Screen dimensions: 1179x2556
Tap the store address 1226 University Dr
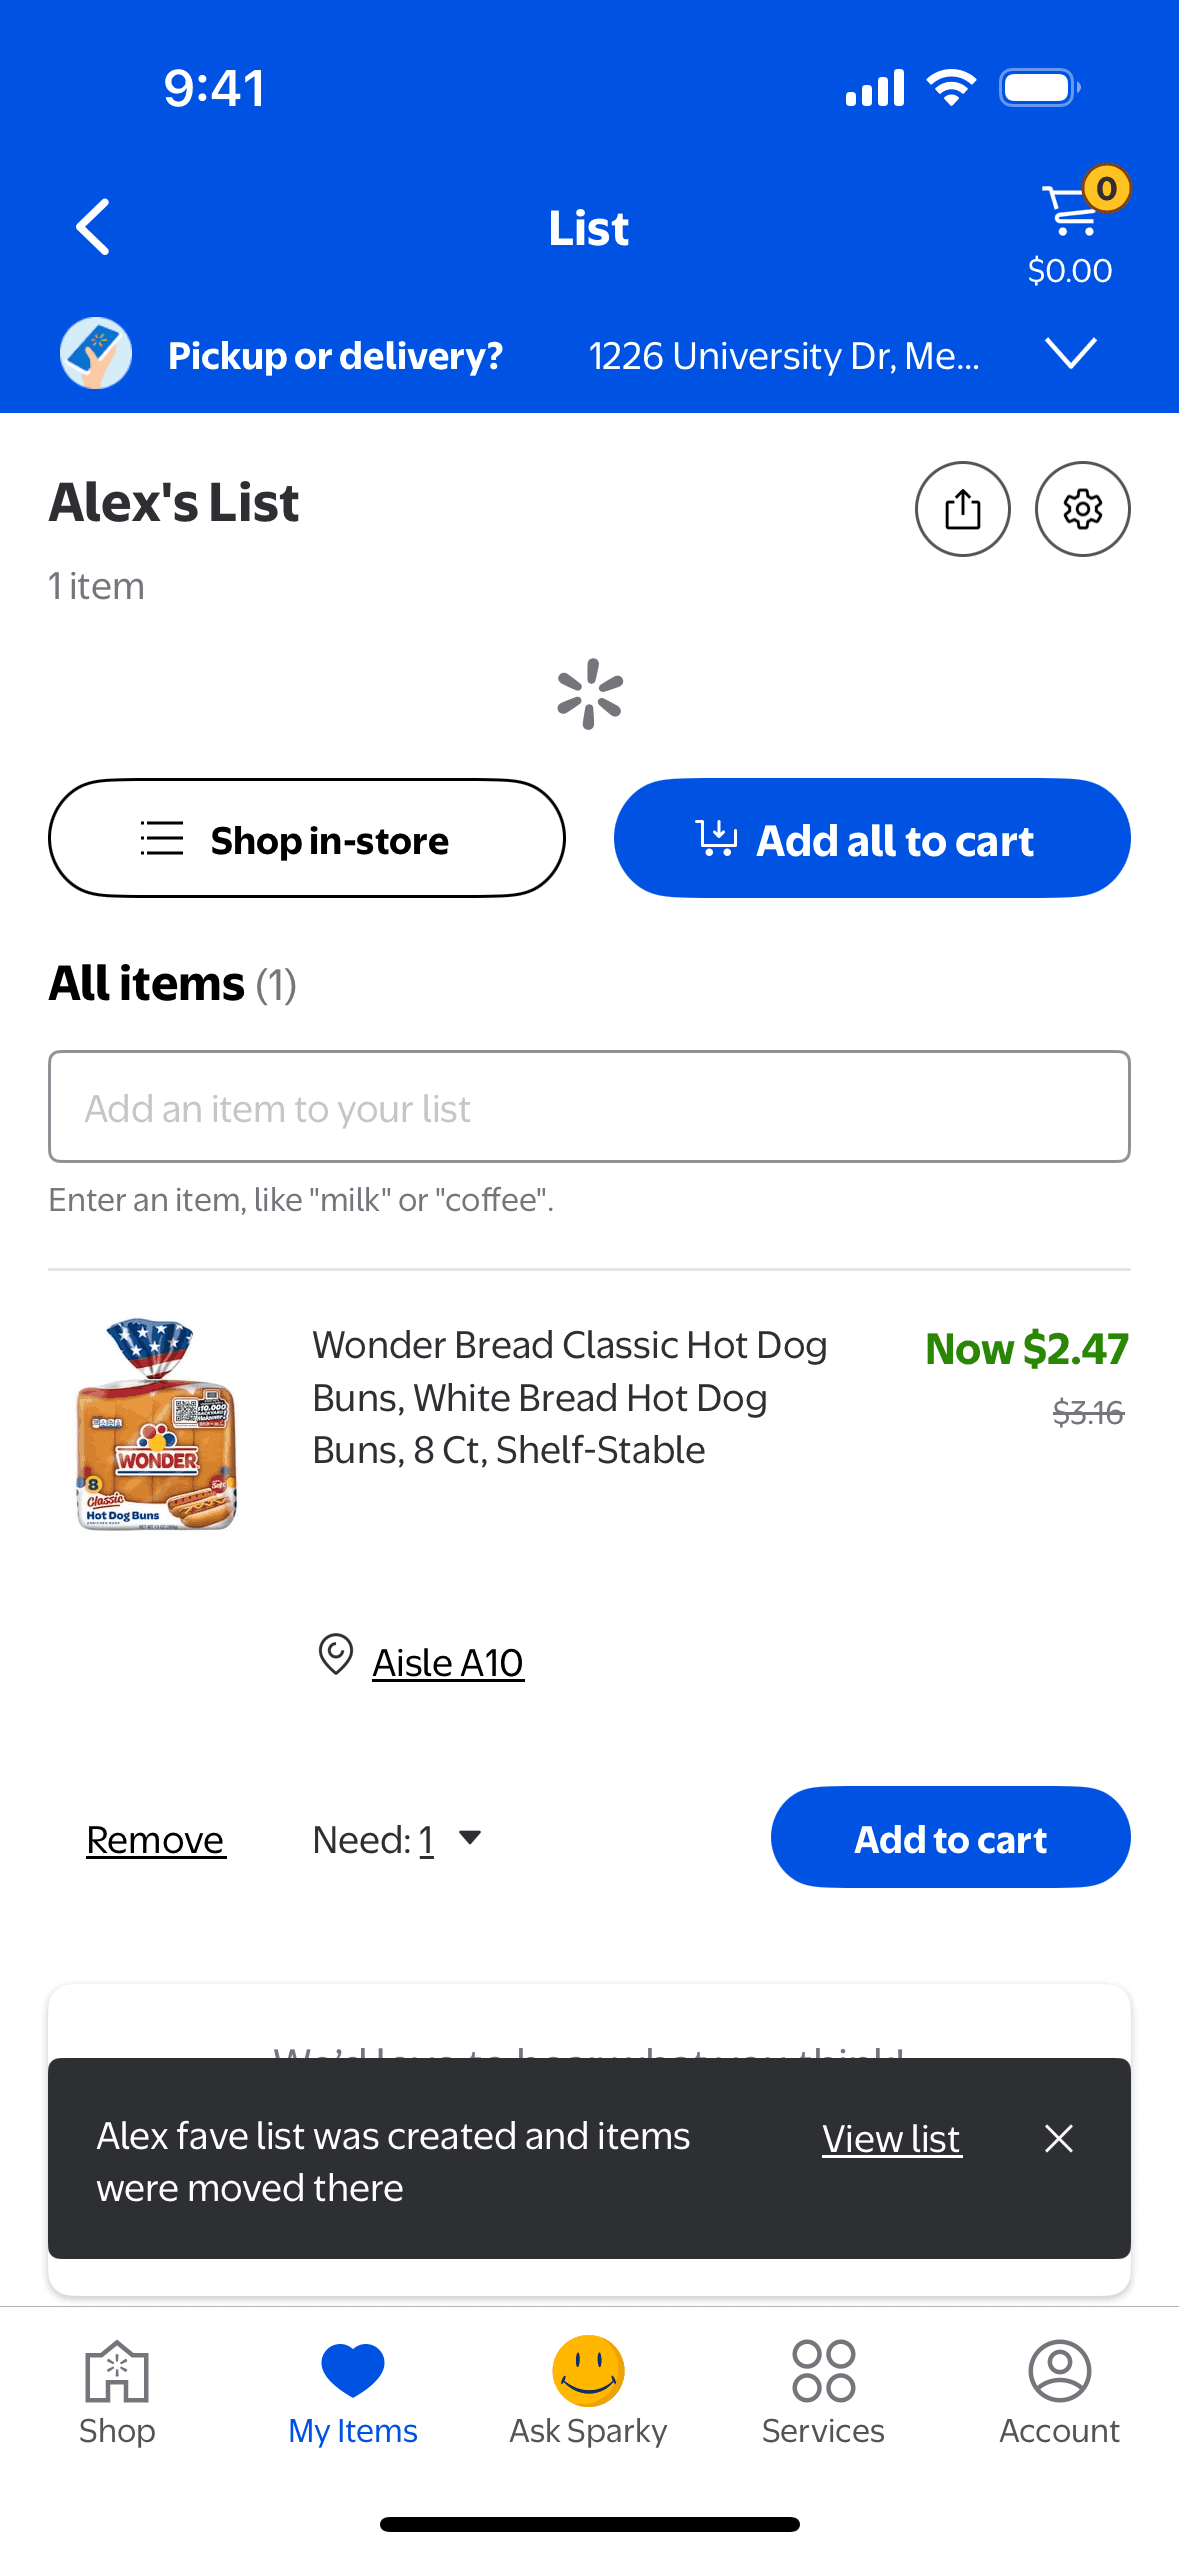coord(783,356)
